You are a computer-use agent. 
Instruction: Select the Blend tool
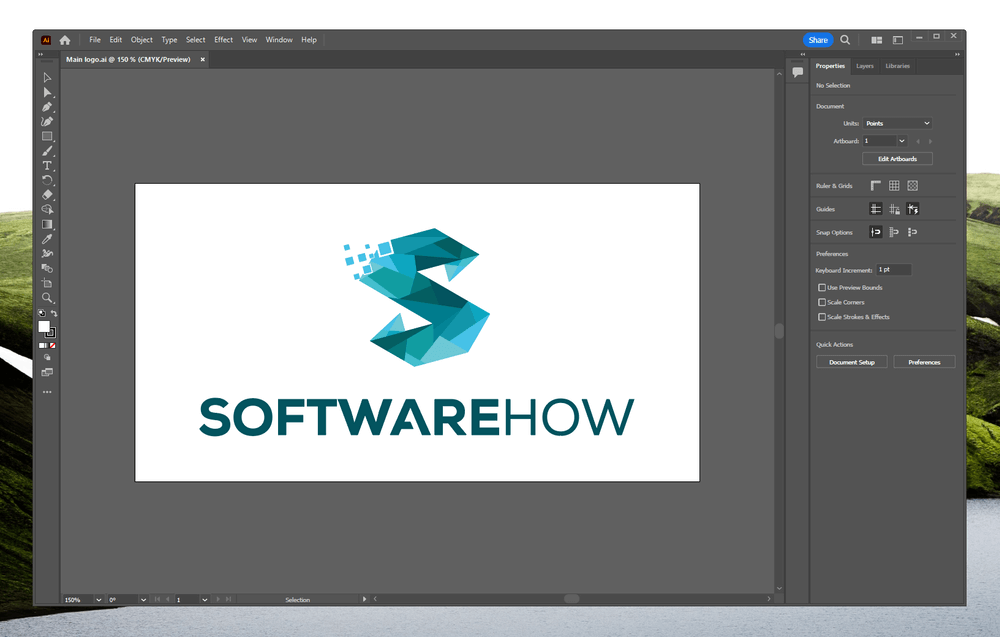click(x=47, y=268)
